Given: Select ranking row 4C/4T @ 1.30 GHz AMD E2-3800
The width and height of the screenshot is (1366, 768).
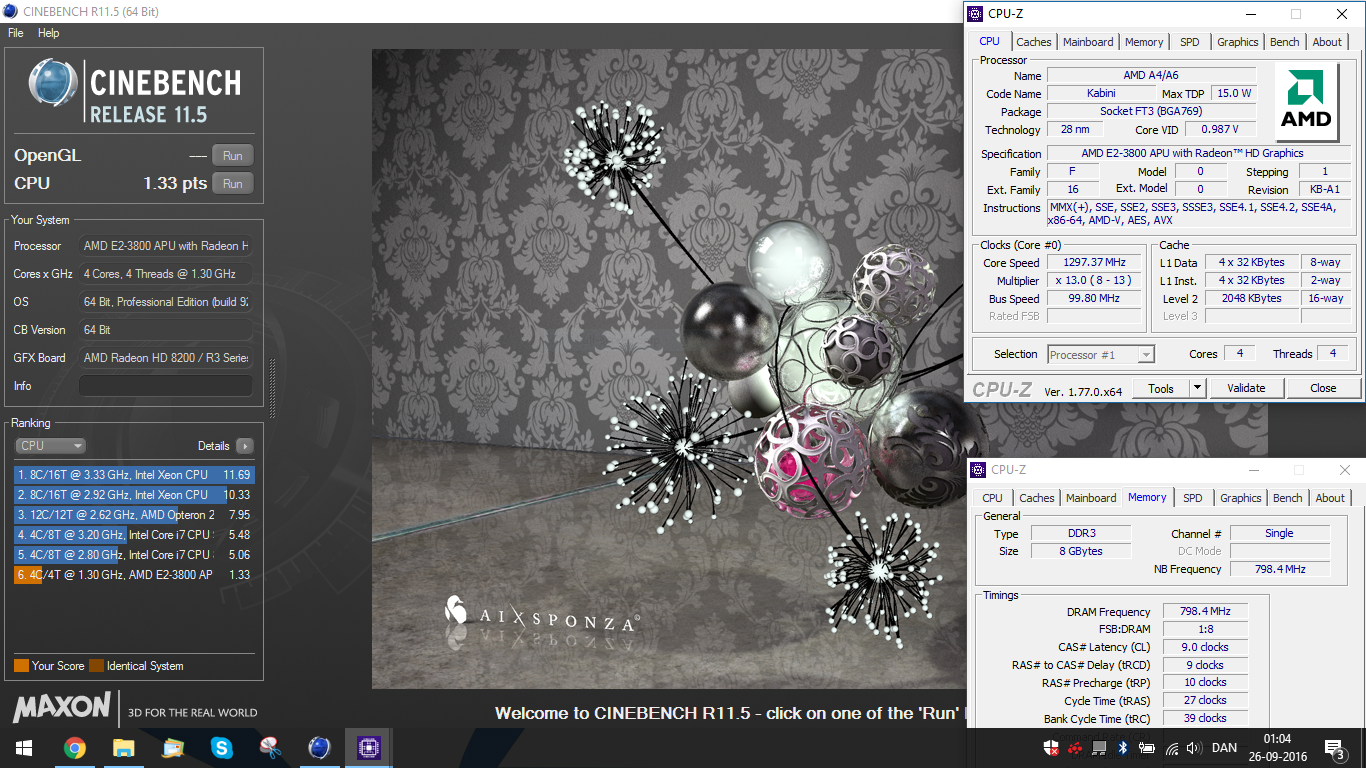Looking at the screenshot, I should coord(134,575).
